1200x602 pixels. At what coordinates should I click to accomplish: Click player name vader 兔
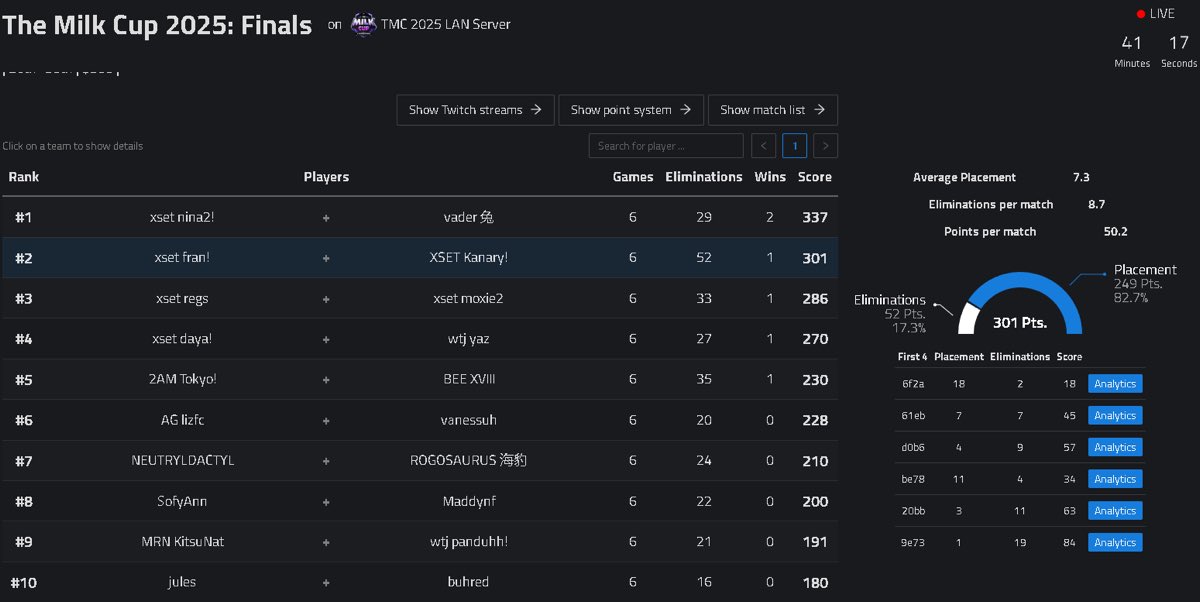pyautogui.click(x=468, y=217)
